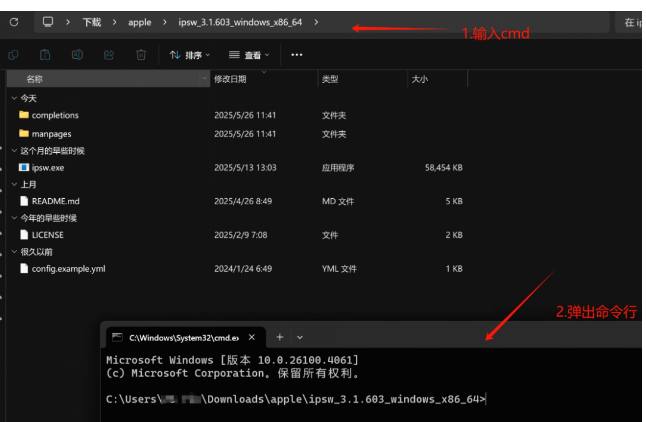Screen dimensions: 646x422
Task: Collapse the 今年的早些时候 group
Action: [14, 218]
